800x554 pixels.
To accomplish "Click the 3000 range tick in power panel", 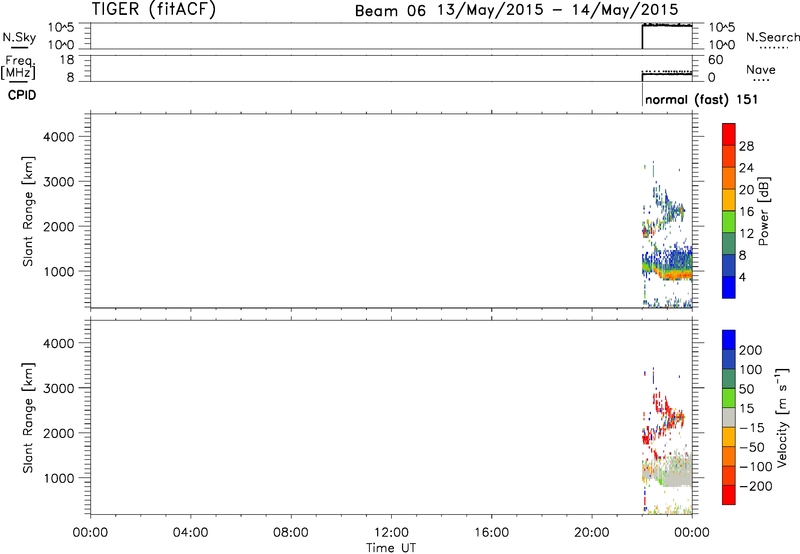I will pos(59,182).
